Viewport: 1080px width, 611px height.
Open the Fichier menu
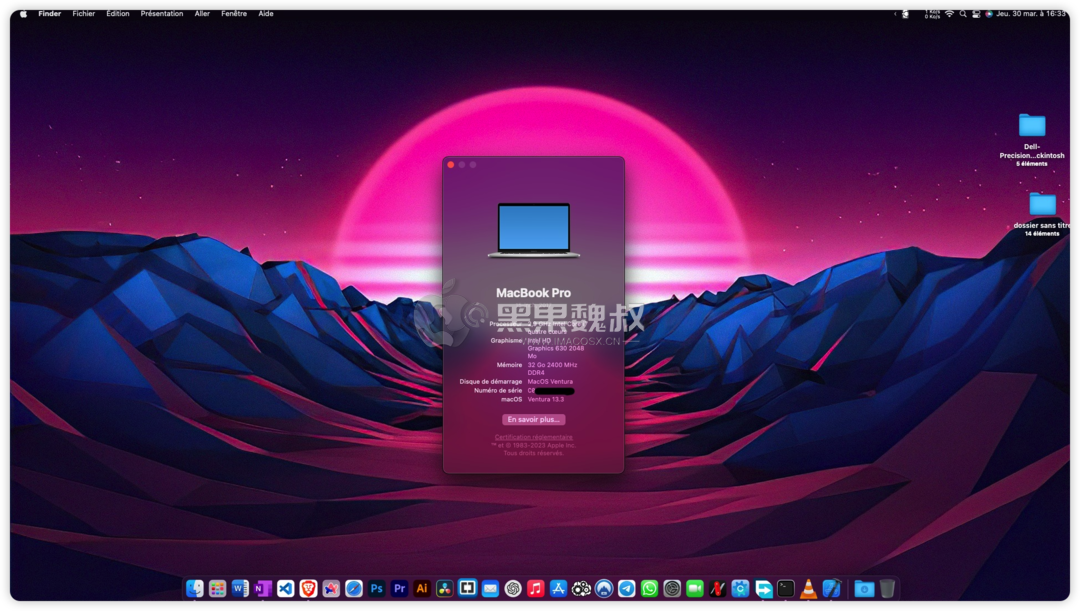(x=83, y=13)
